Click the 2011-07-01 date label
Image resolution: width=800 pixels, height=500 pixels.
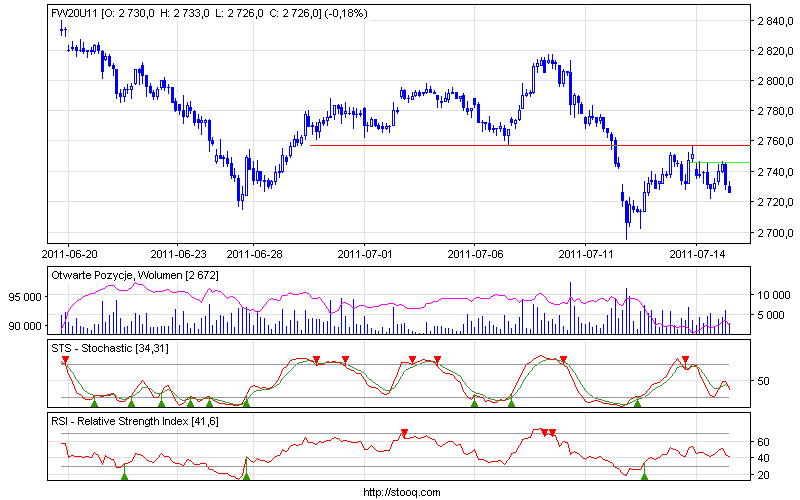365,254
